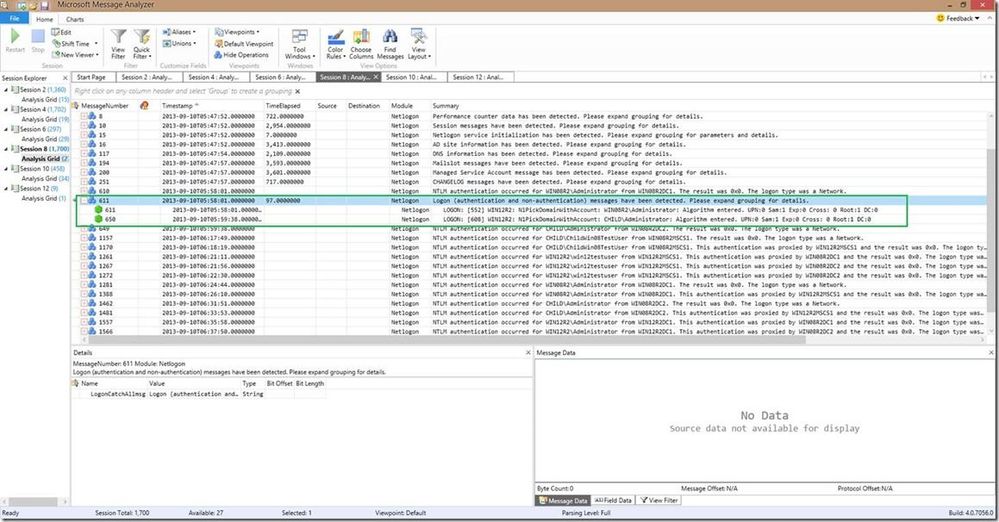Screen dimensions: 999x522
Task: Collapse Session 6 in Session Explorer
Action: click(6, 129)
